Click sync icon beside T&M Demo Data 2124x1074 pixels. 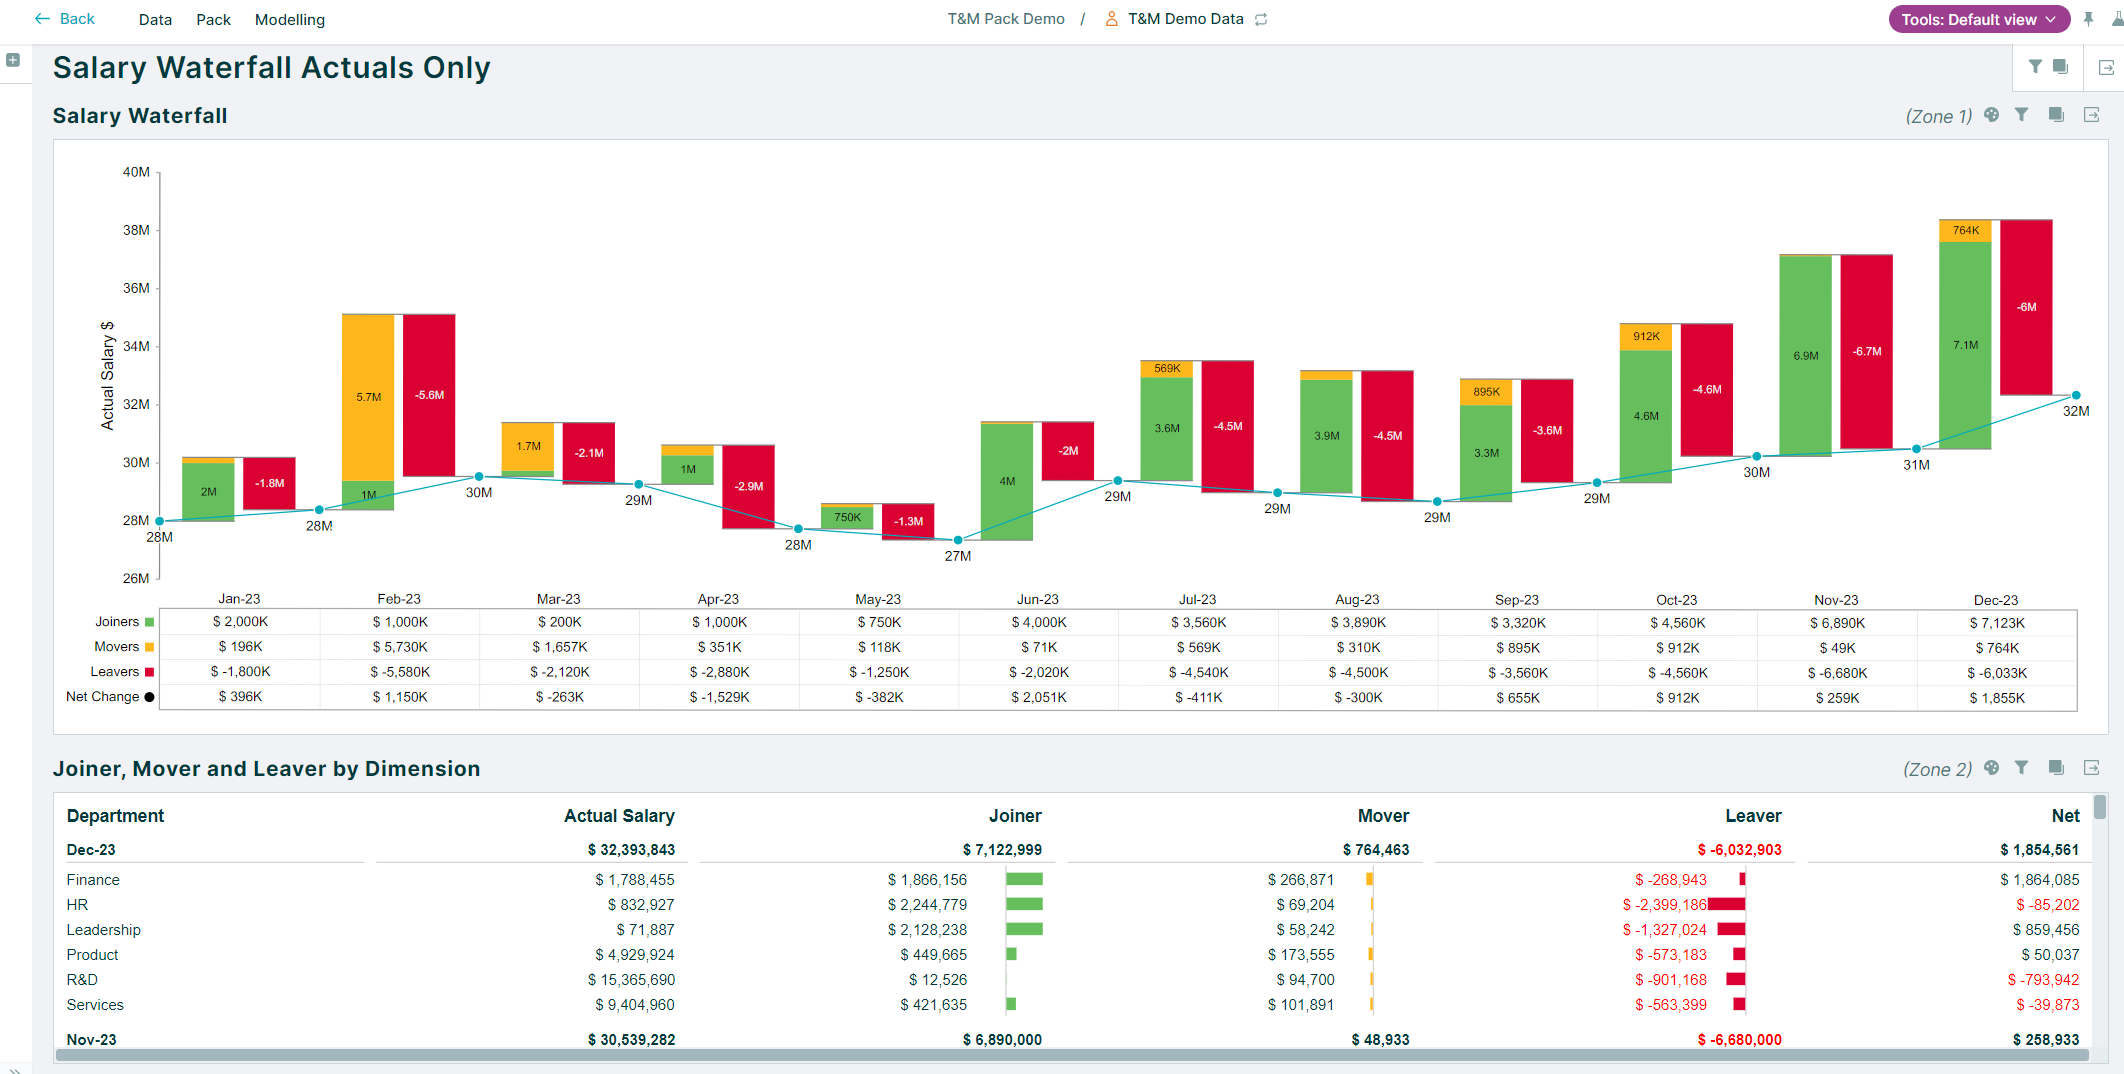coord(1261,19)
